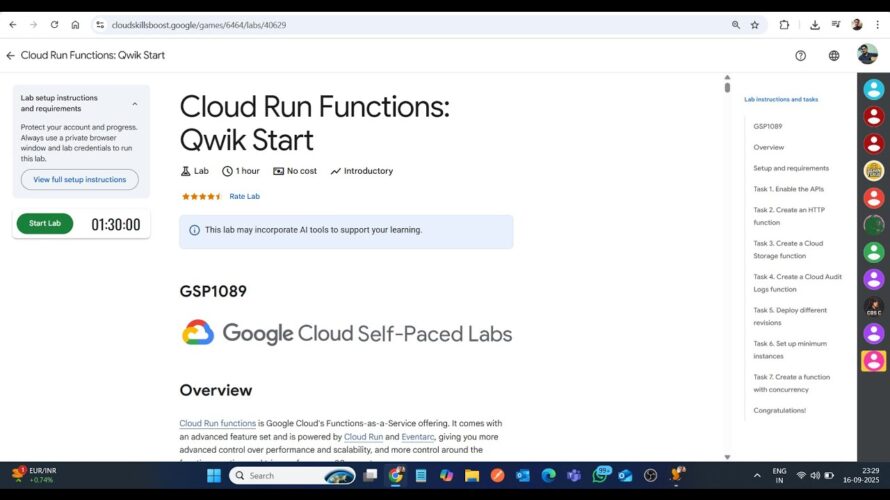The image size is (890, 500).
Task: Open the user profile avatar in header
Action: pos(867,55)
